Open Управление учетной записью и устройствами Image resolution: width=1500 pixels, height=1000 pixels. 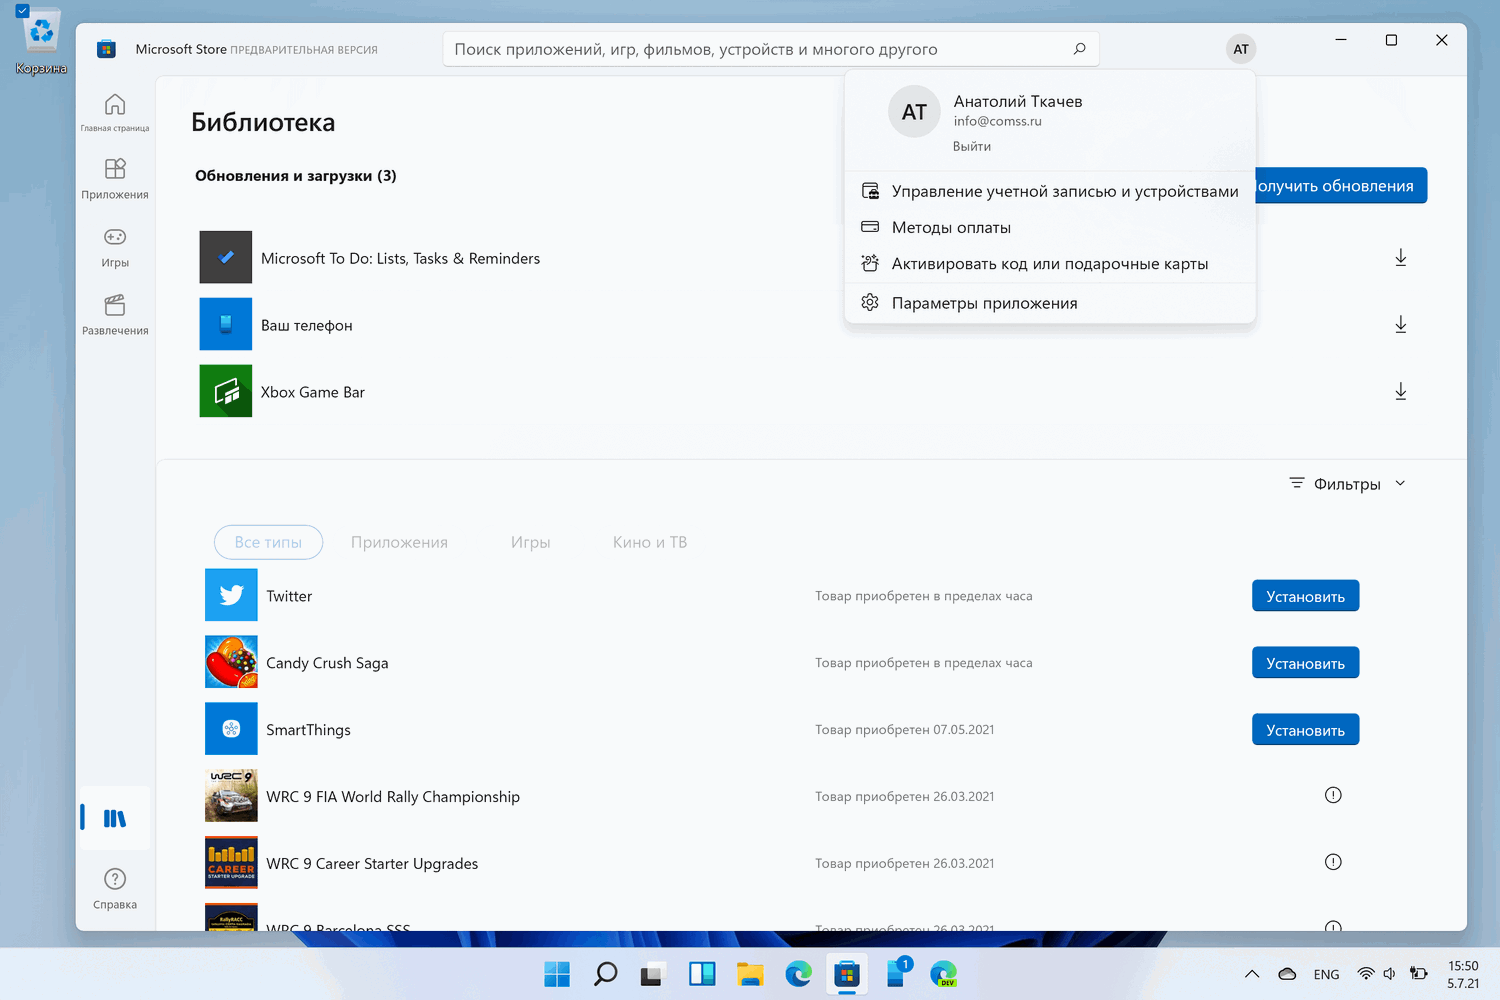coord(1050,191)
